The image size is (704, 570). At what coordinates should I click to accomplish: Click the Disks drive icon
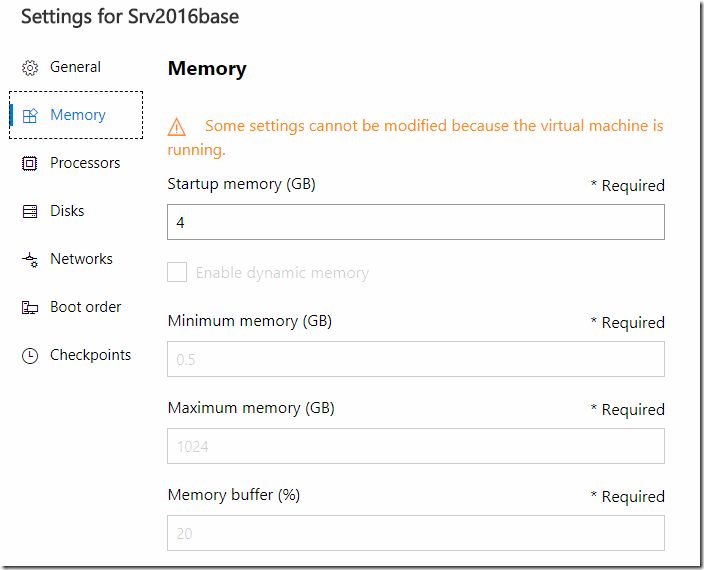[30, 212]
